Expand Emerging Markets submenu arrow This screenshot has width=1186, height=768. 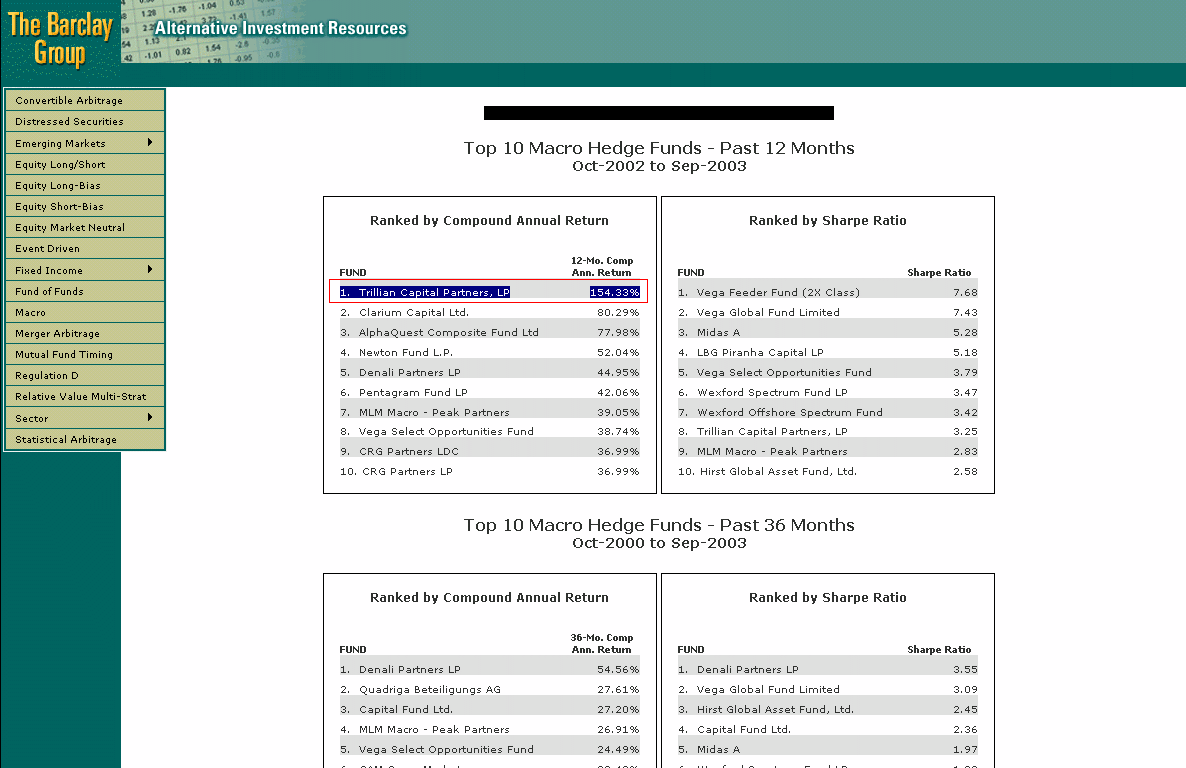[150, 142]
